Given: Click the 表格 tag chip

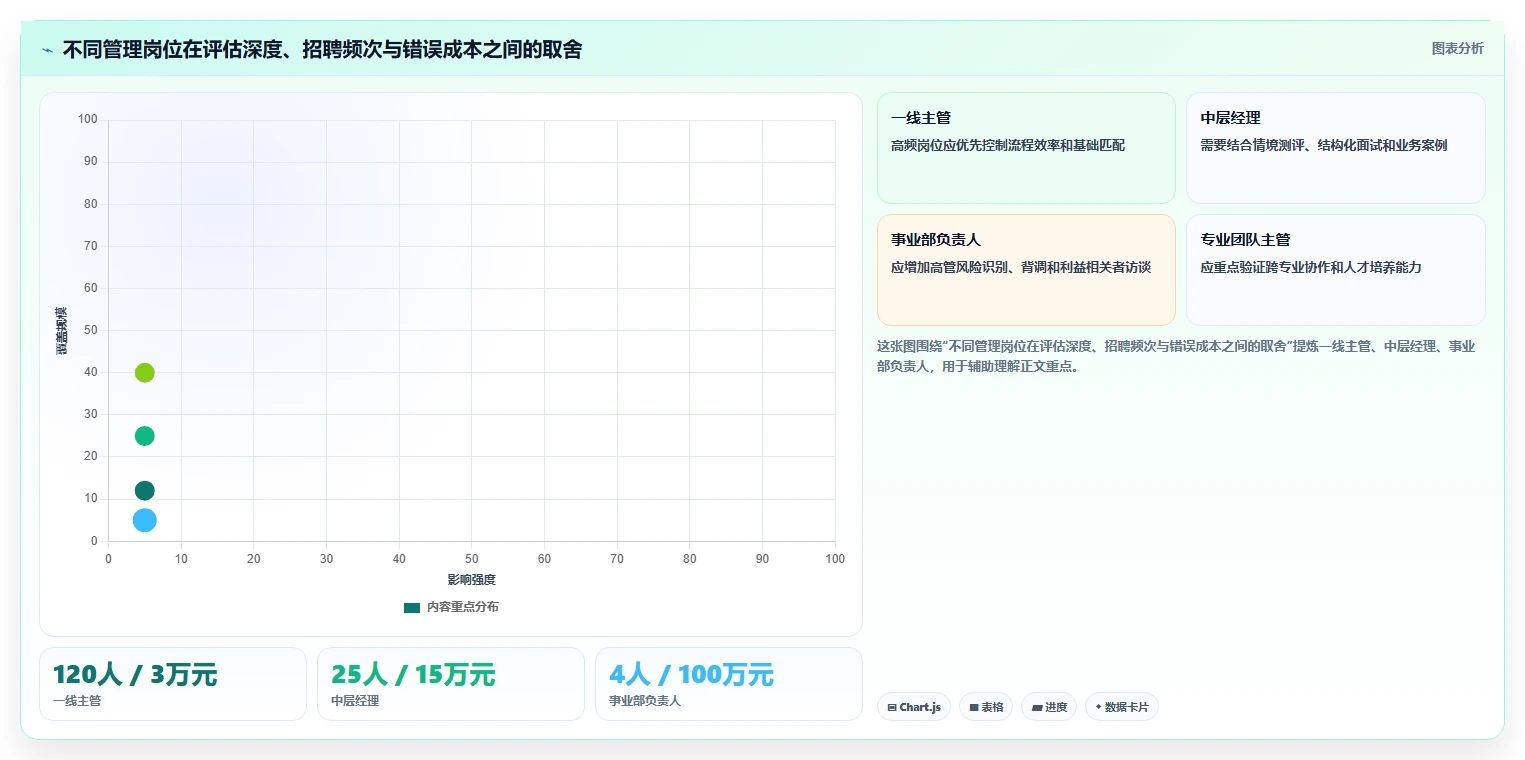Looking at the screenshot, I should coord(986,707).
